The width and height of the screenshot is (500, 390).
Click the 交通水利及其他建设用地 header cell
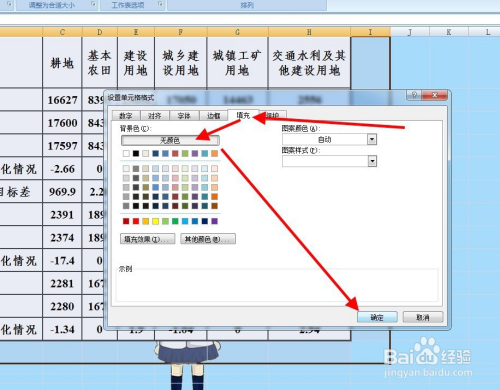click(x=309, y=62)
